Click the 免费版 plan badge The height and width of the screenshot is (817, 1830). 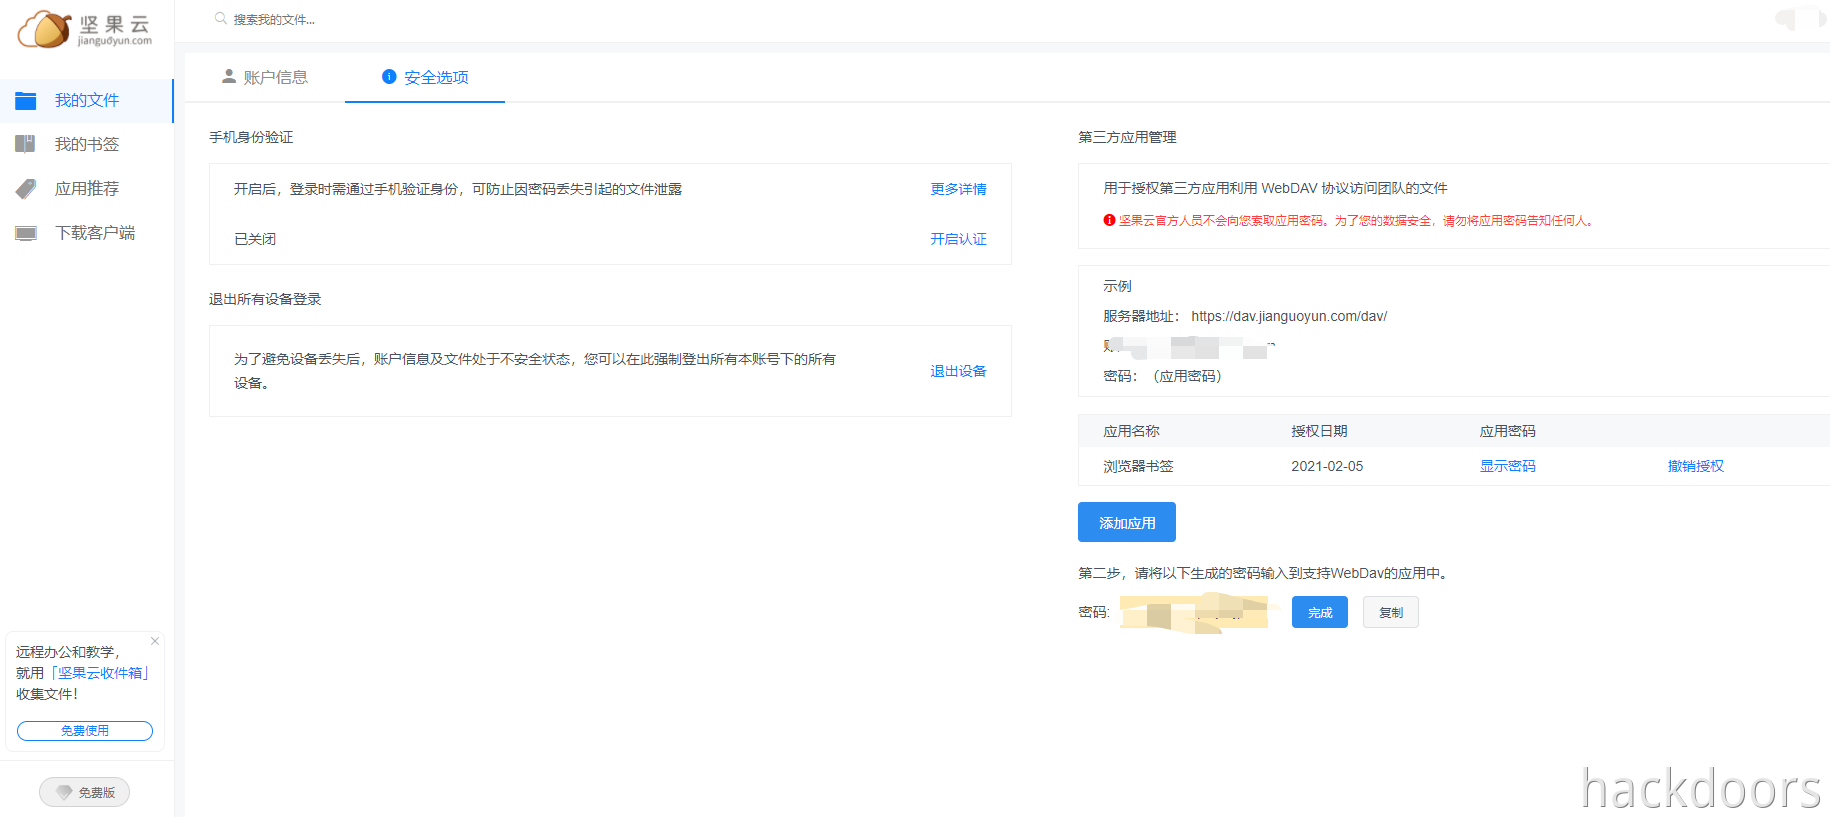point(85,792)
